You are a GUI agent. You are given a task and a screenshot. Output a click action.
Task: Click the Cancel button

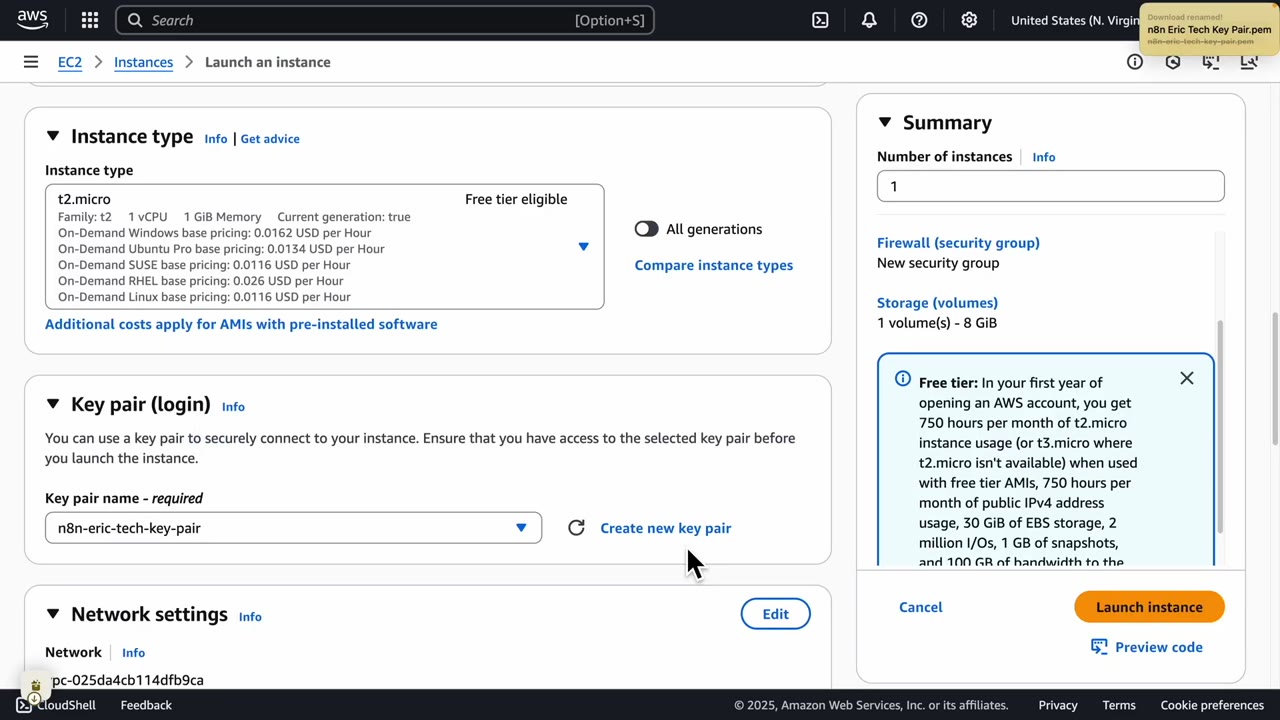point(920,607)
